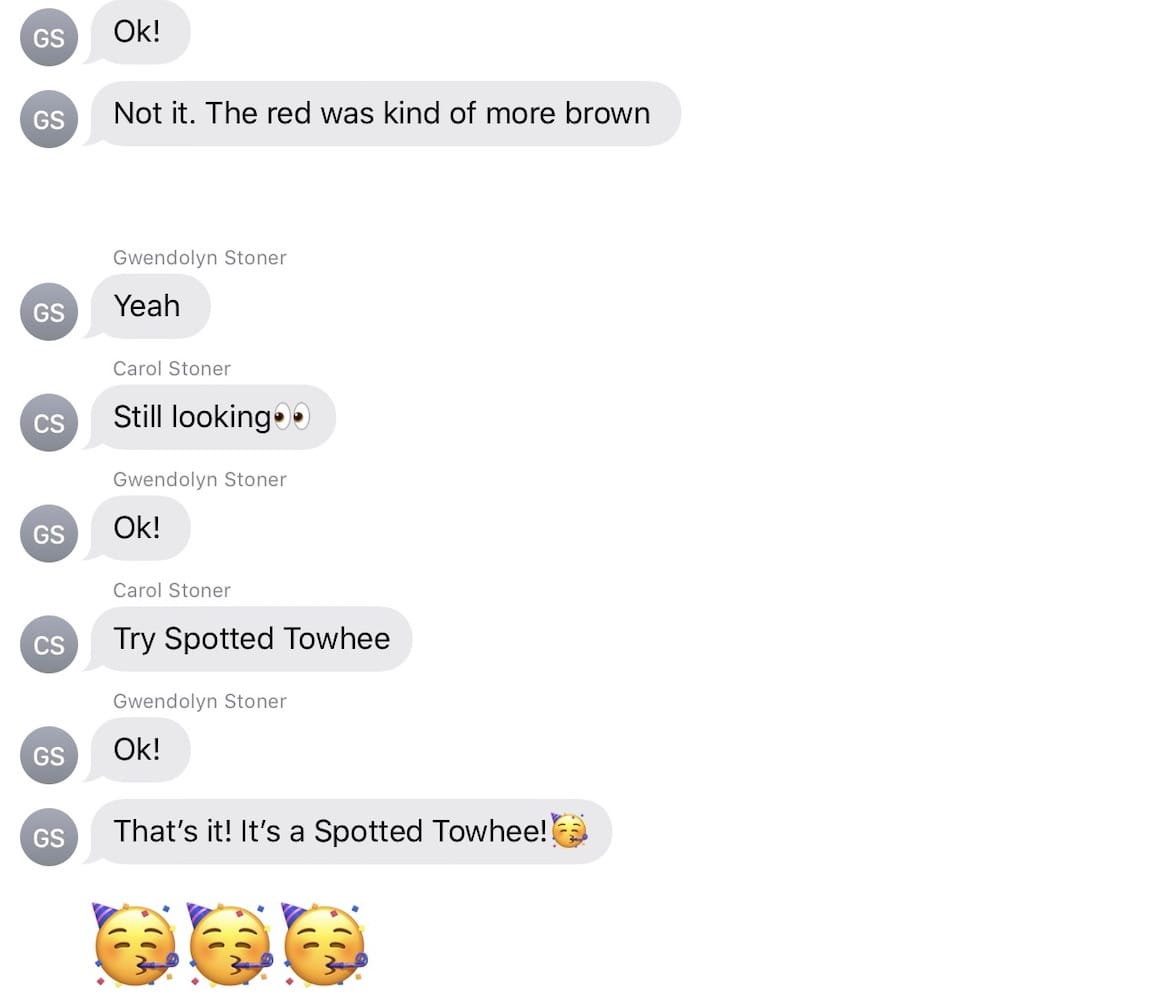This screenshot has width=1152, height=998.
Task: Click the party face emoji after "Spotted Towhee!"
Action: pyautogui.click(x=569, y=831)
